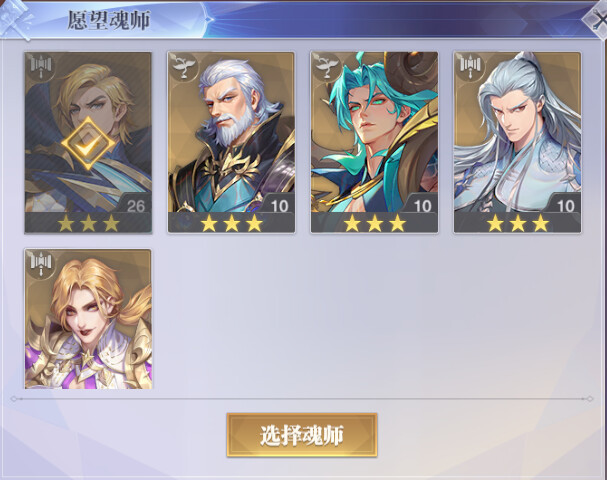Click the class icon on the silver-haired card
The width and height of the screenshot is (607, 480).
pos(470,66)
